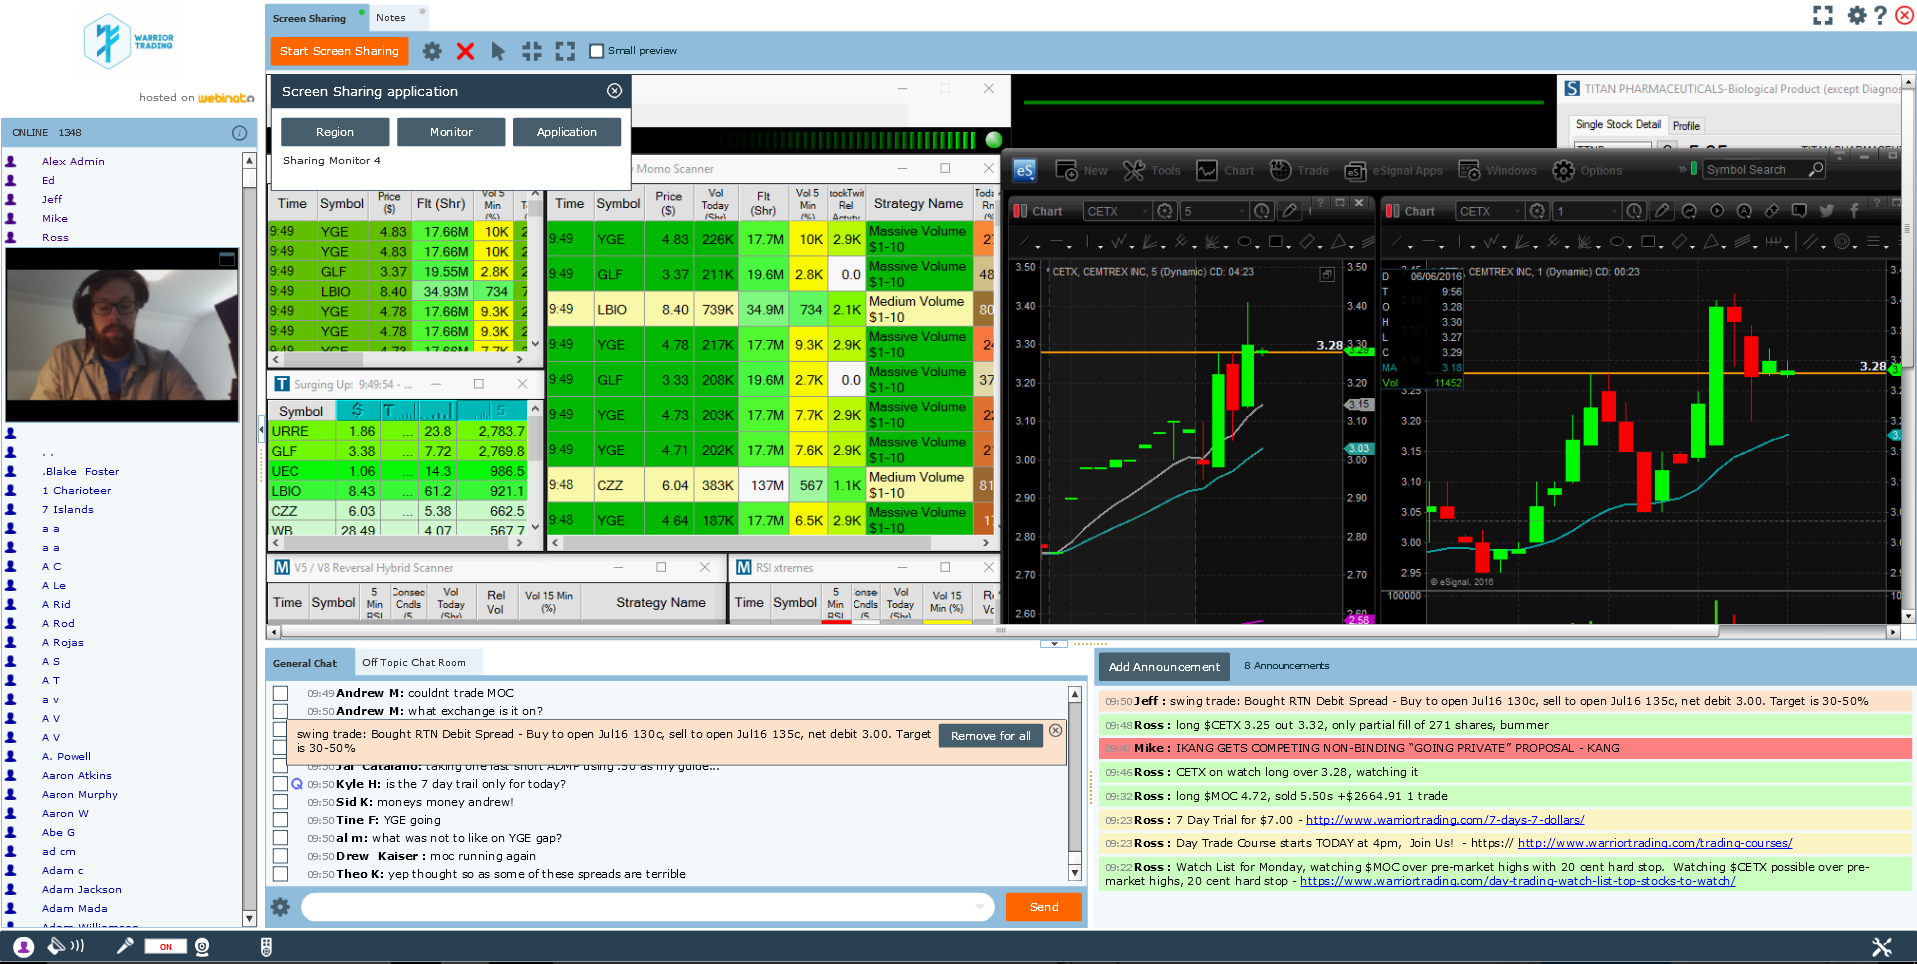Open screen sharing settings gear
The image size is (1917, 964).
click(x=432, y=51)
